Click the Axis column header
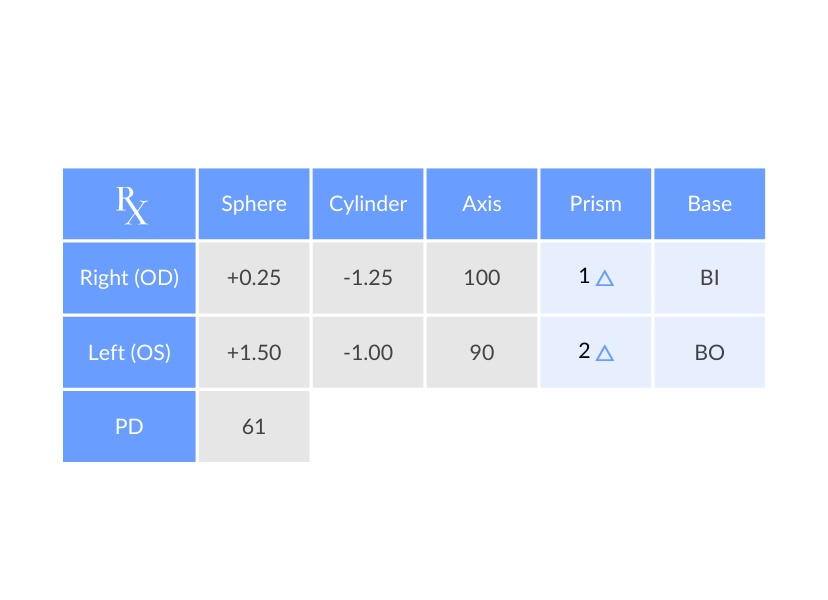The height and width of the screenshot is (600, 828). click(x=482, y=204)
